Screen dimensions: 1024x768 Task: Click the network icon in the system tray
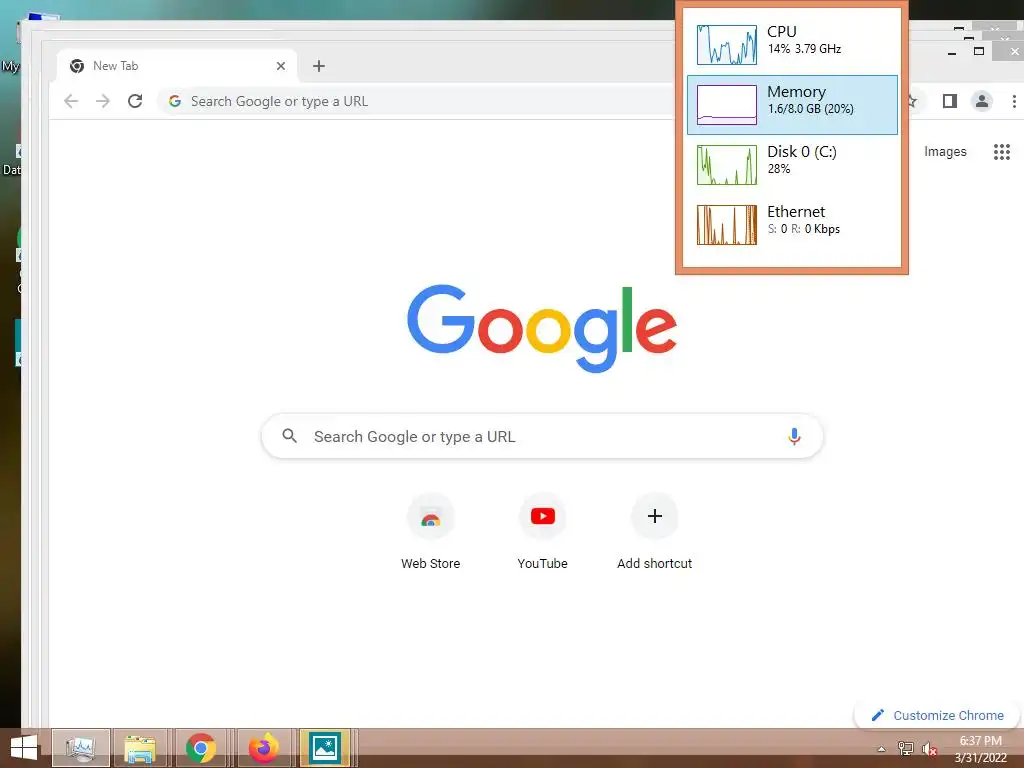[x=905, y=748]
